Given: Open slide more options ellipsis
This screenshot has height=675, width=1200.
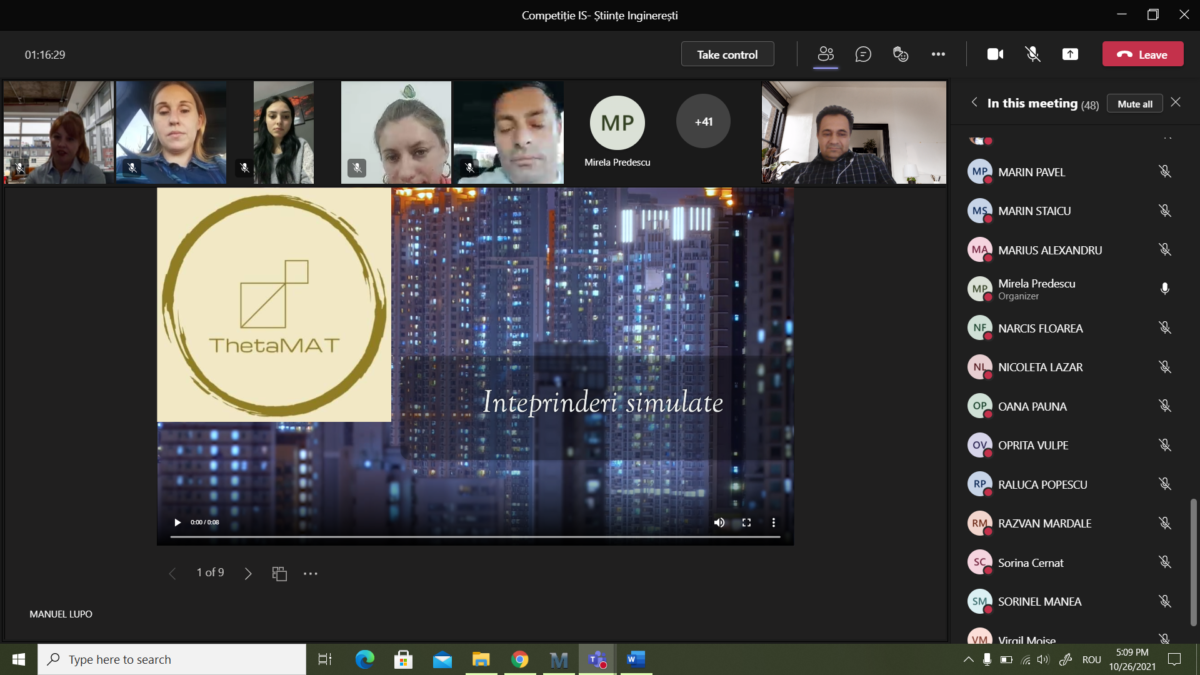Looking at the screenshot, I should click(310, 574).
